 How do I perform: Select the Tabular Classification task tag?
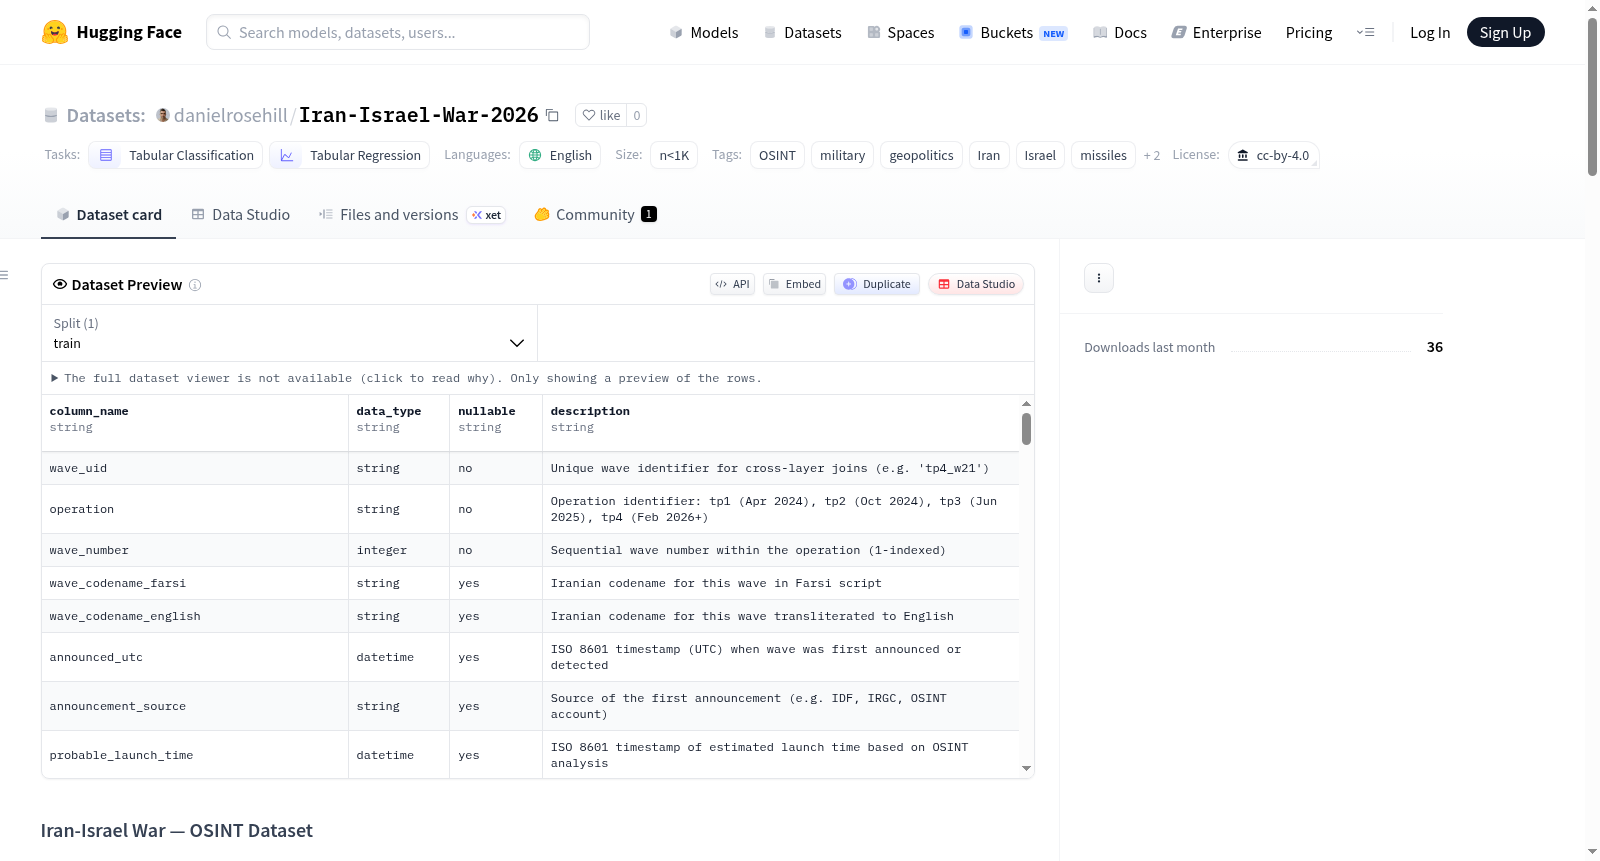[176, 155]
